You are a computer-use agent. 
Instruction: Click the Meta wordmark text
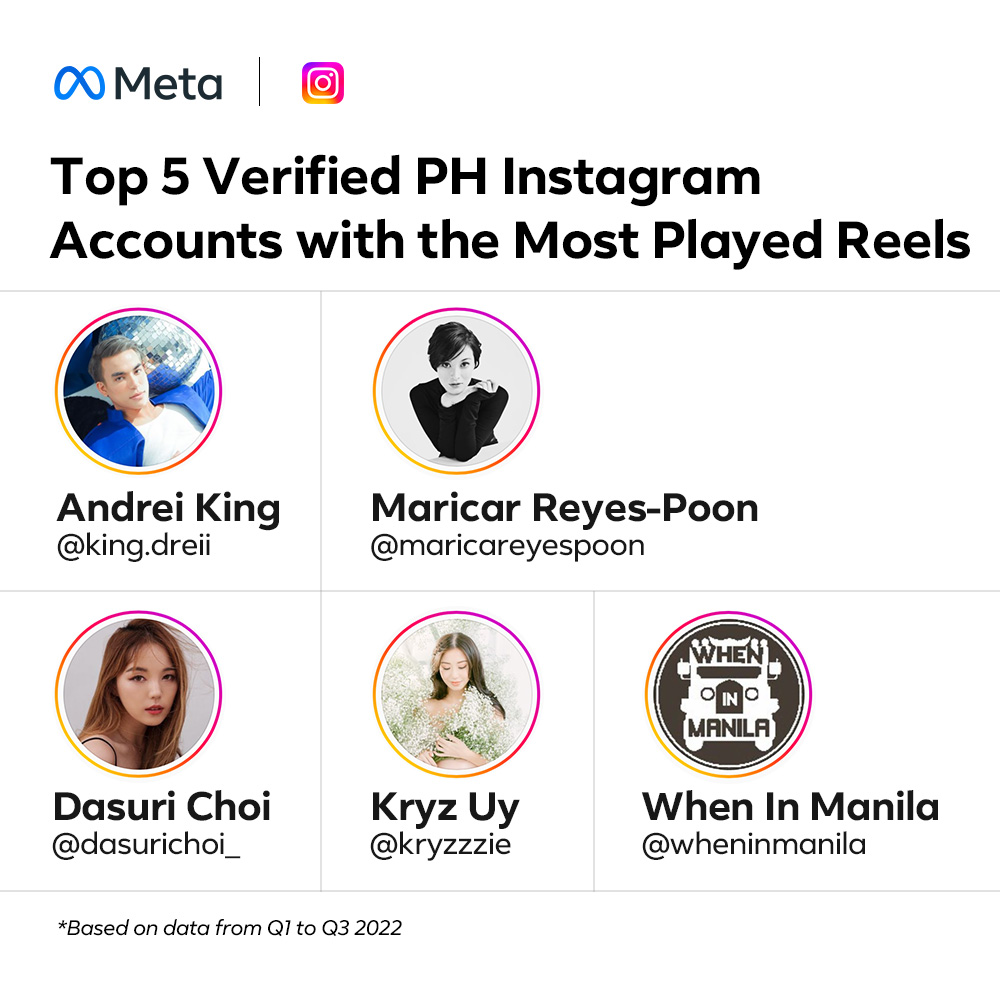[x=168, y=83]
